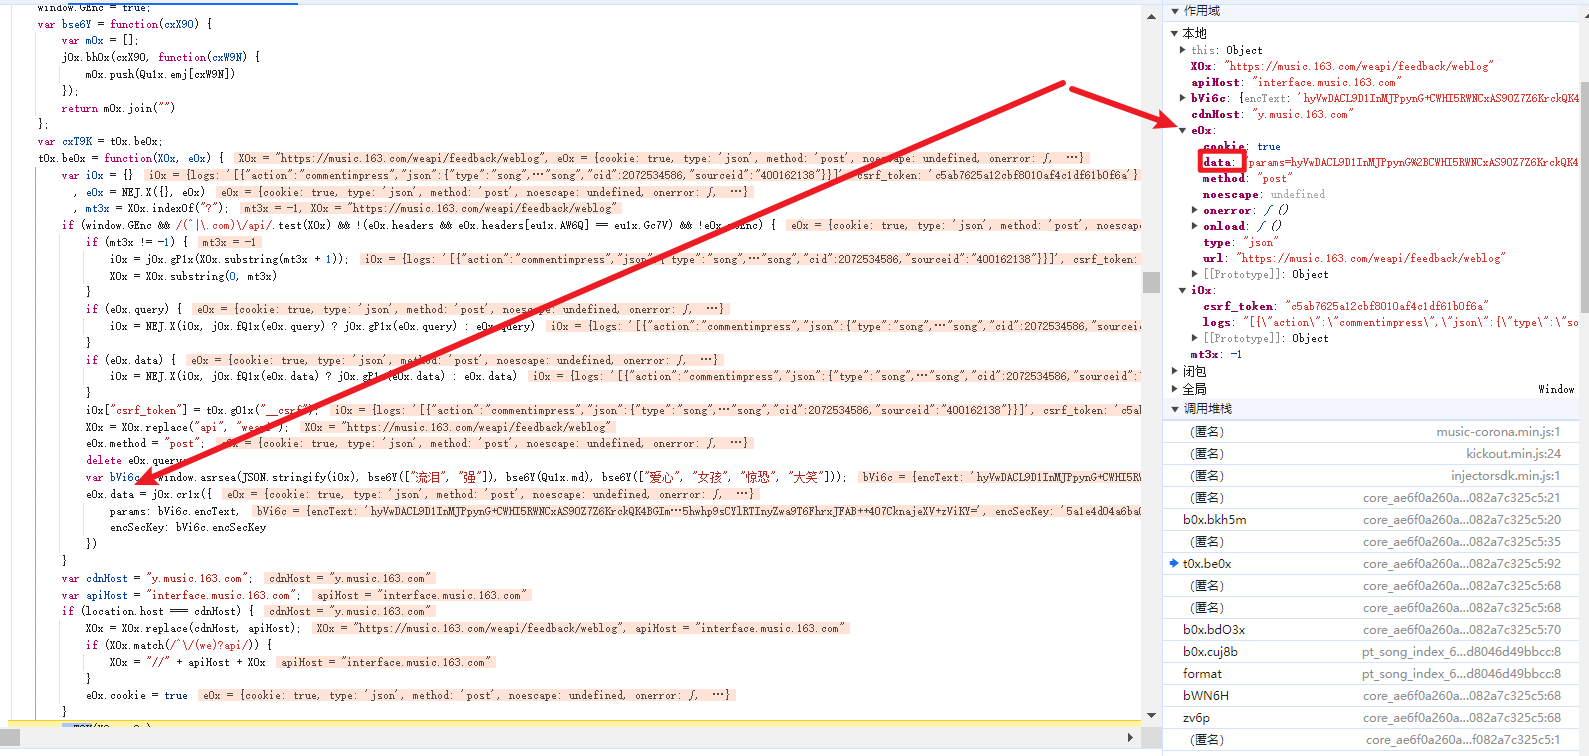The image size is (1589, 756).
Task: Select the iOx logs property
Action: (x=1391, y=322)
